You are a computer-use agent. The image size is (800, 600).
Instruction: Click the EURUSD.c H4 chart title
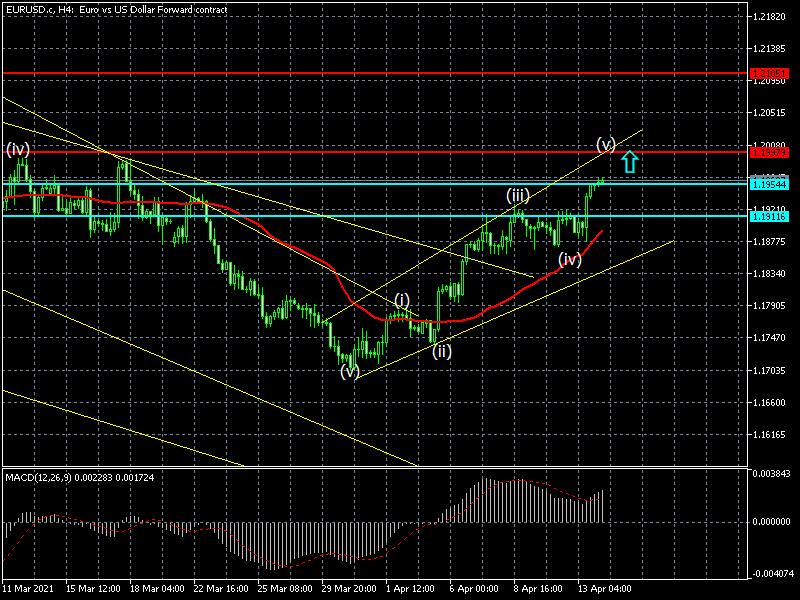pyautogui.click(x=117, y=10)
